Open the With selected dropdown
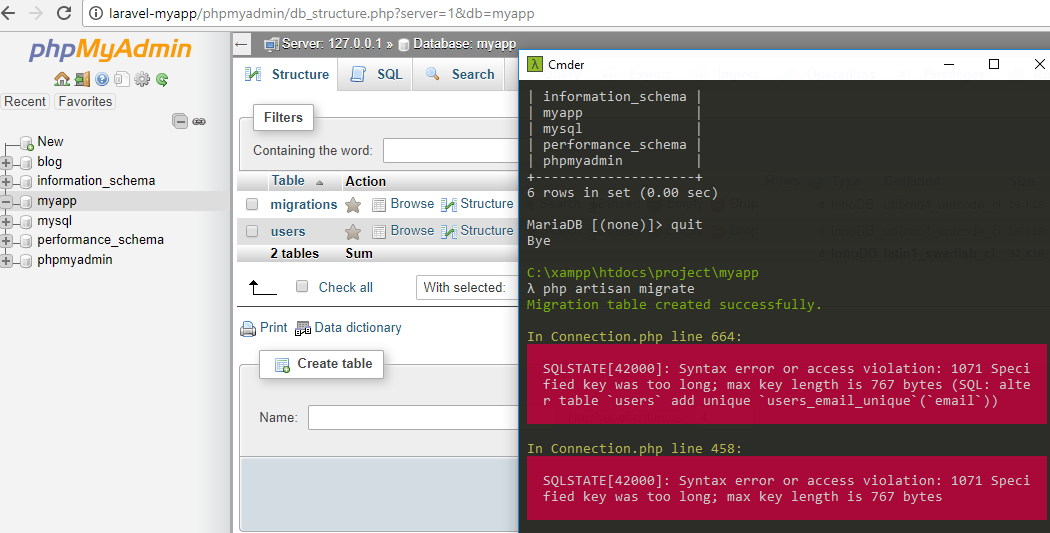 pyautogui.click(x=467, y=287)
